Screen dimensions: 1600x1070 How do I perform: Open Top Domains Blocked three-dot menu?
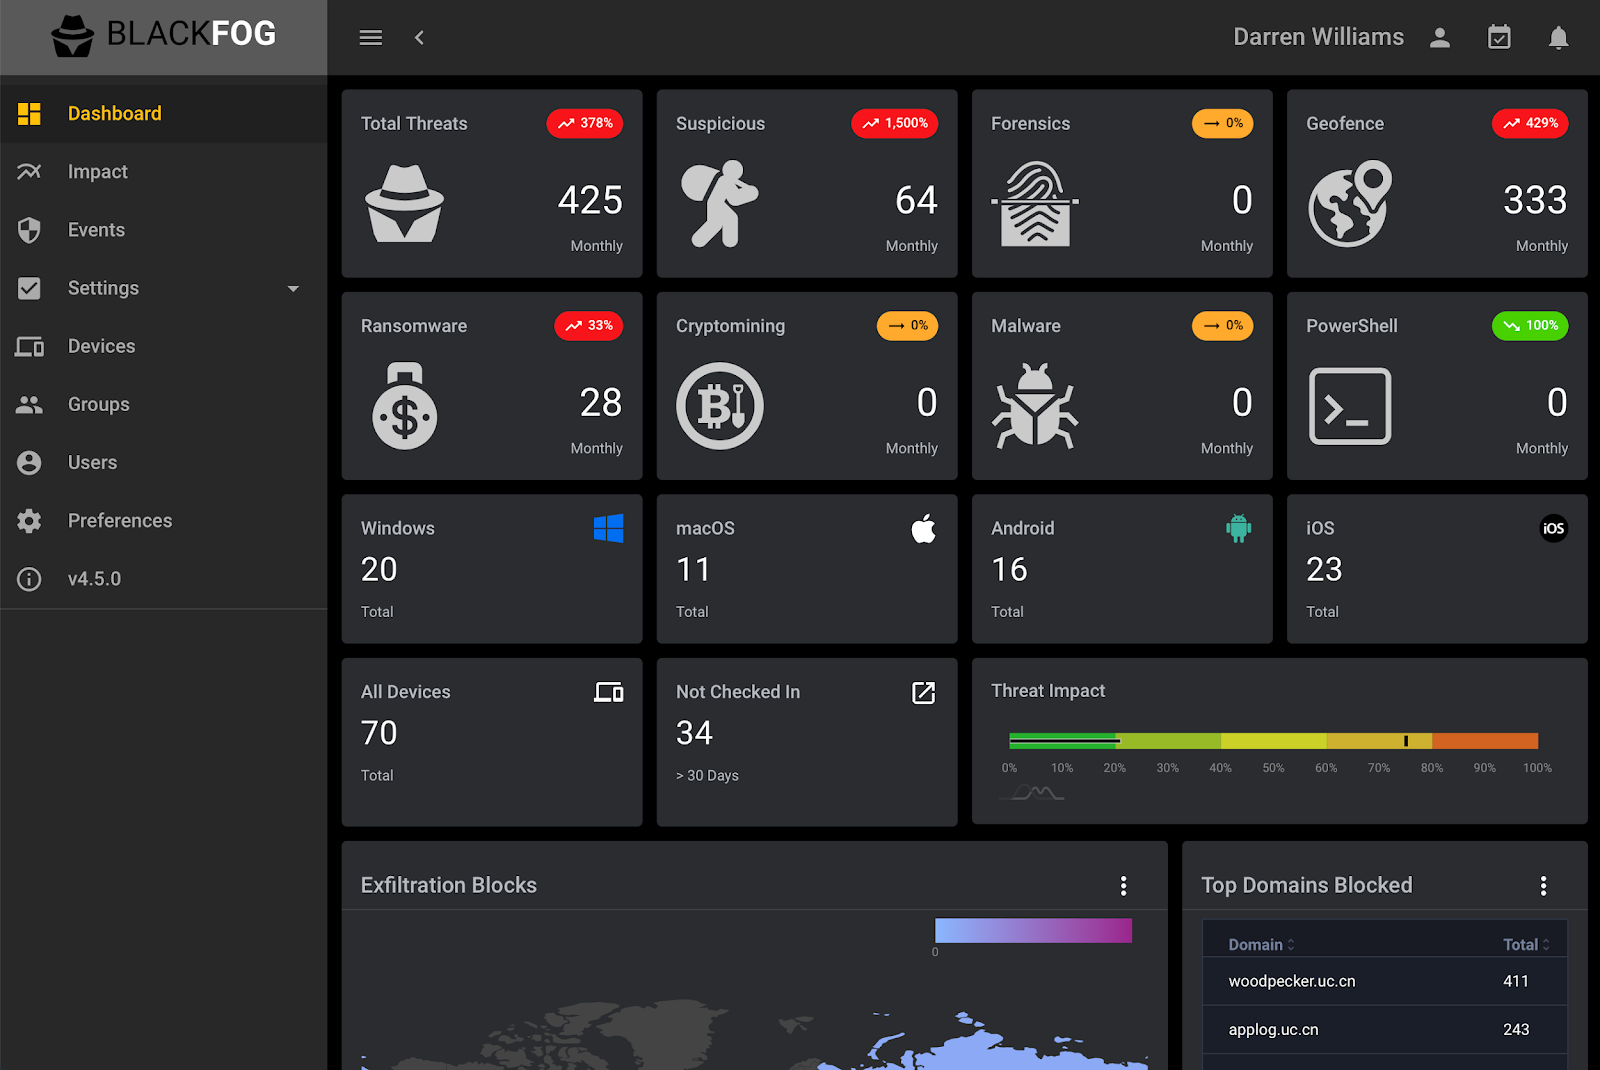click(x=1544, y=886)
